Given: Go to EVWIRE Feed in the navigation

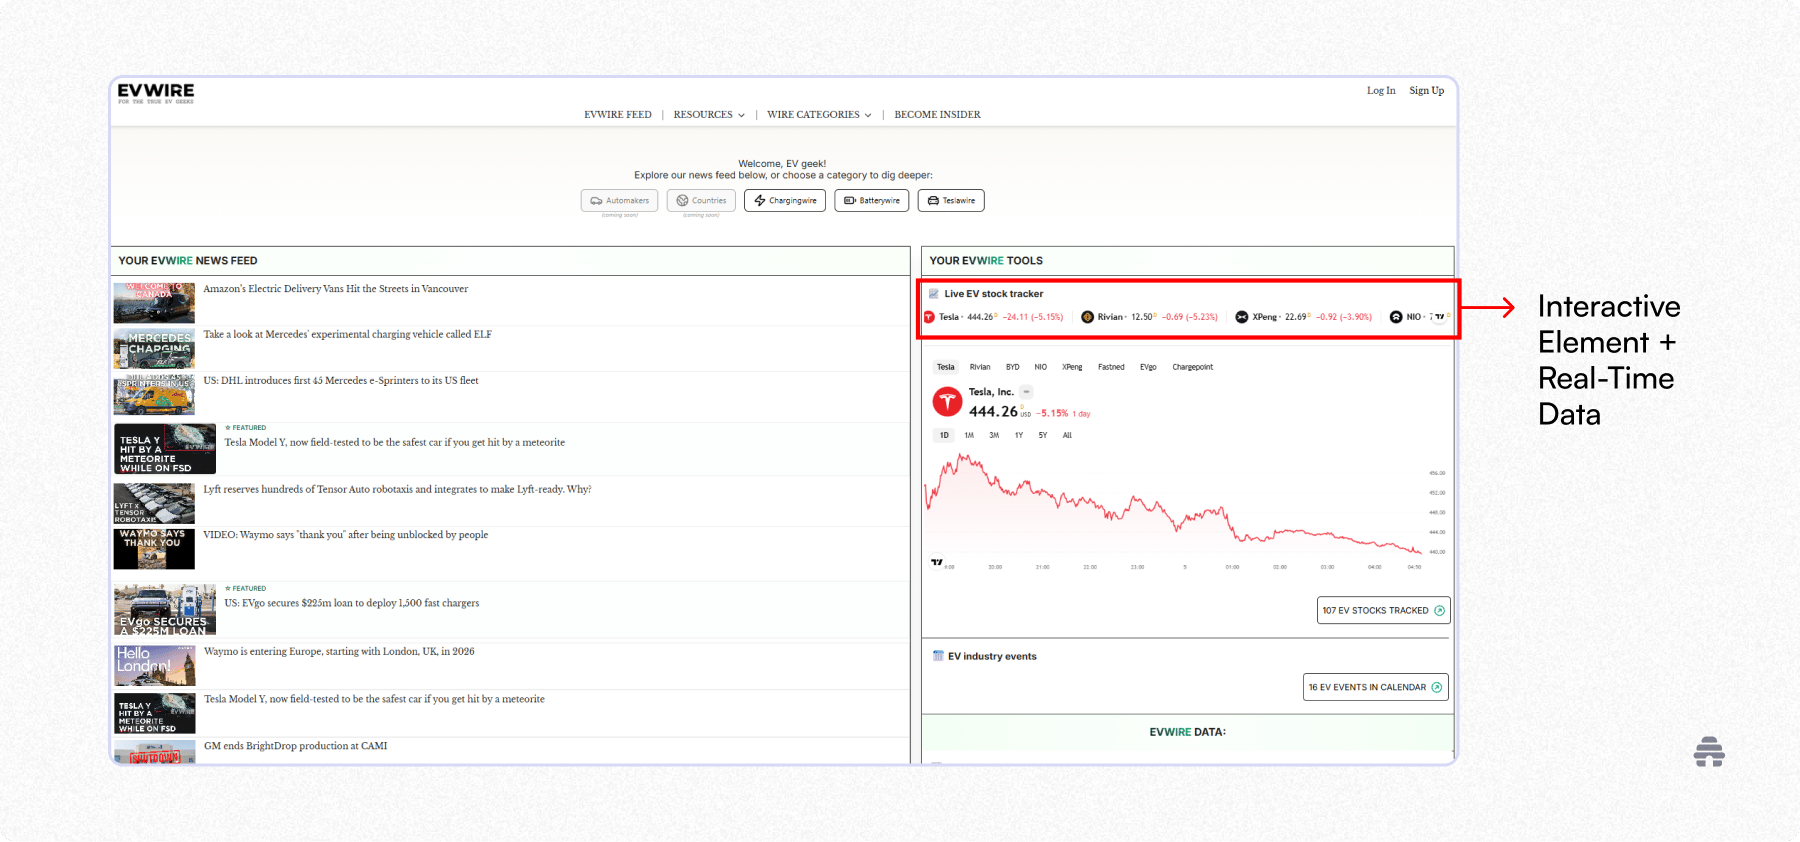Looking at the screenshot, I should [x=618, y=115].
